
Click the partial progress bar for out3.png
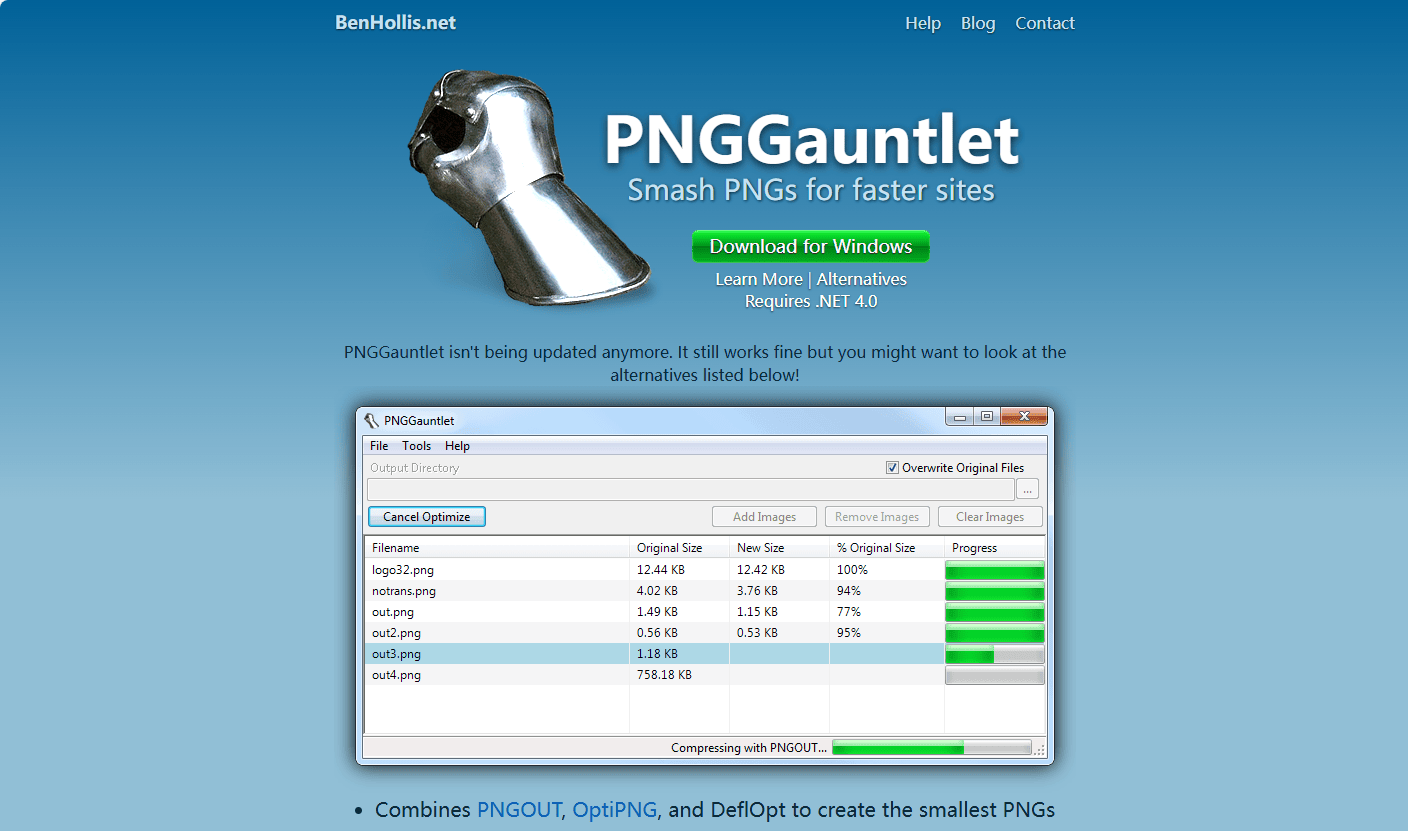[x=995, y=655]
